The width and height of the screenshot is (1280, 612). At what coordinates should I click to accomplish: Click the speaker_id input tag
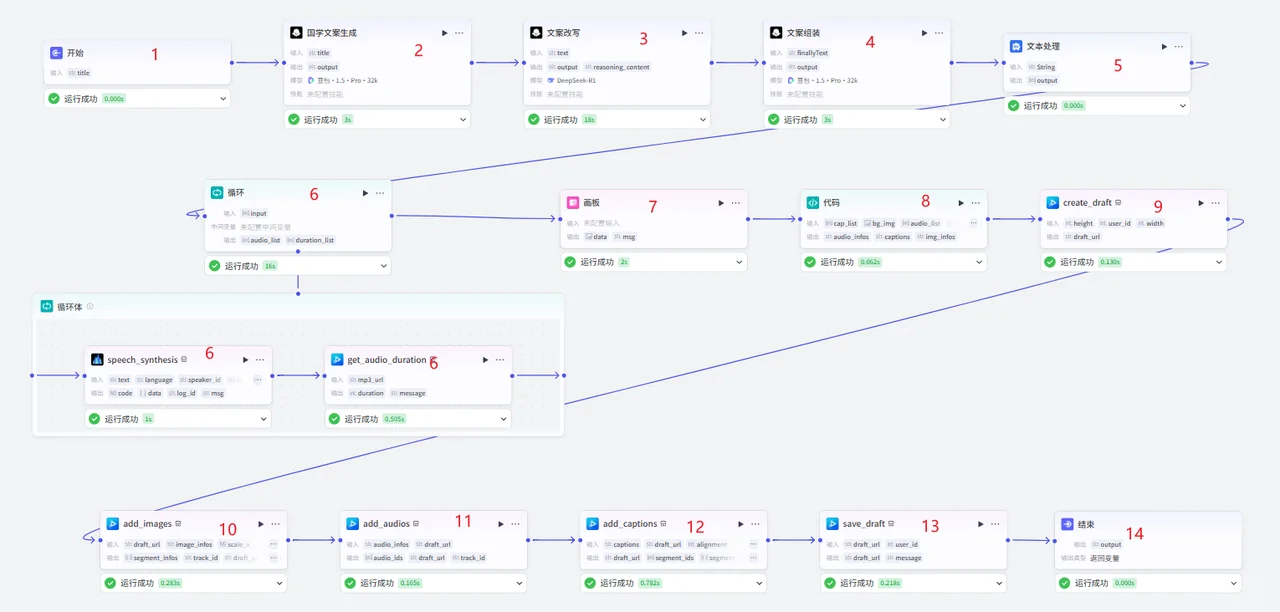200,380
